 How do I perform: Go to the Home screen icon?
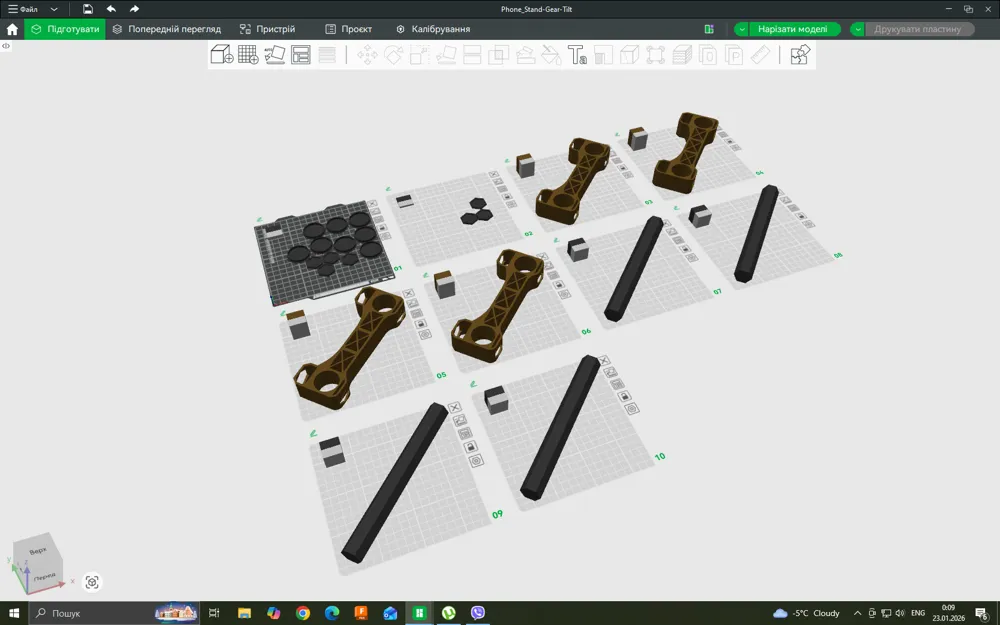coord(12,29)
